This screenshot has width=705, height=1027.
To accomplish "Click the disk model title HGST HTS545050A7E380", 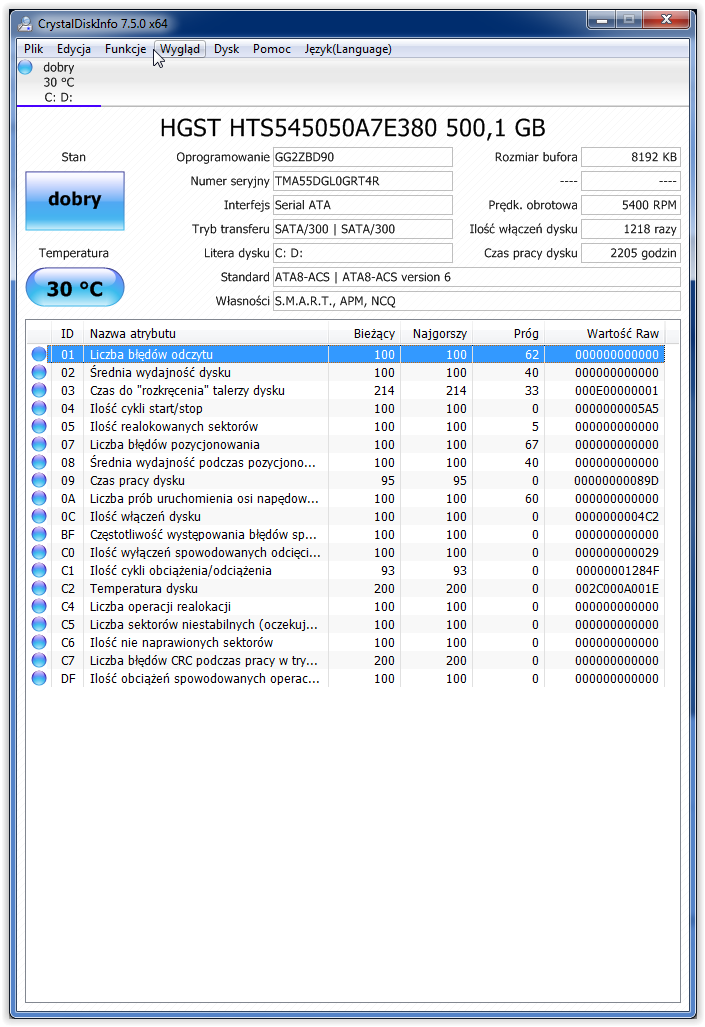I will pyautogui.click(x=352, y=128).
